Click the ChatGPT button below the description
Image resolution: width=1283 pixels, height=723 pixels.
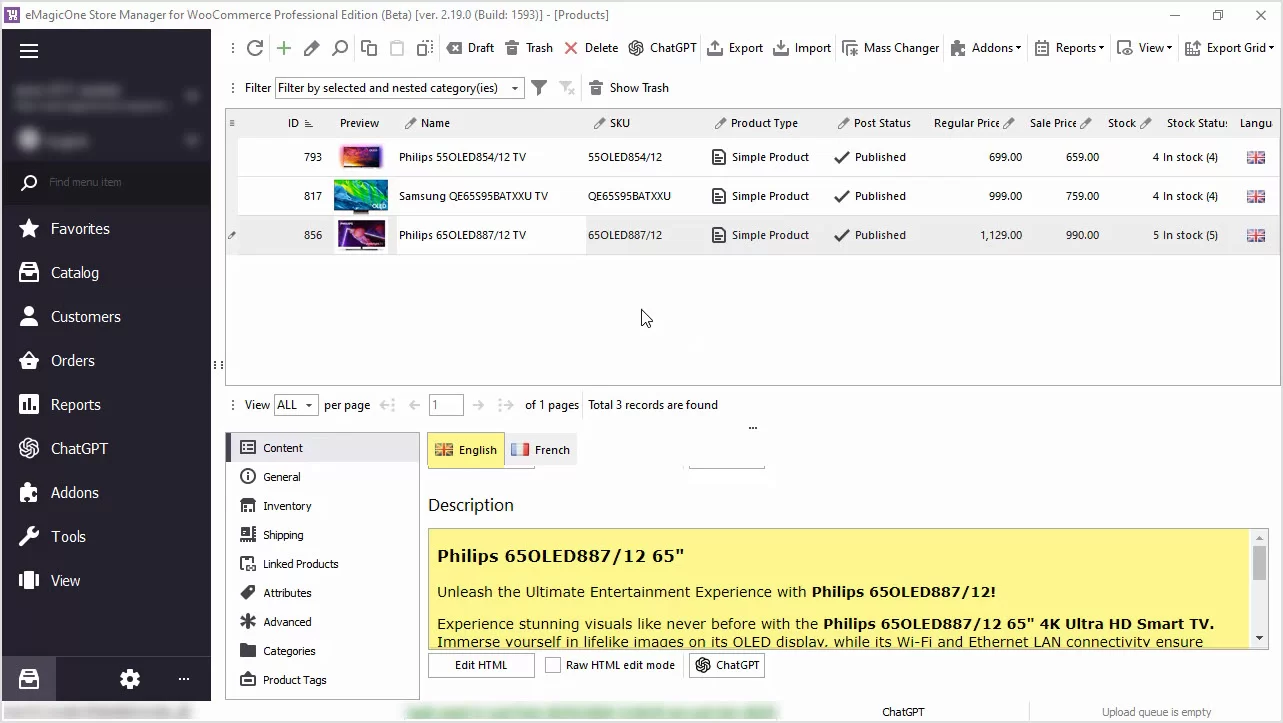pos(727,665)
